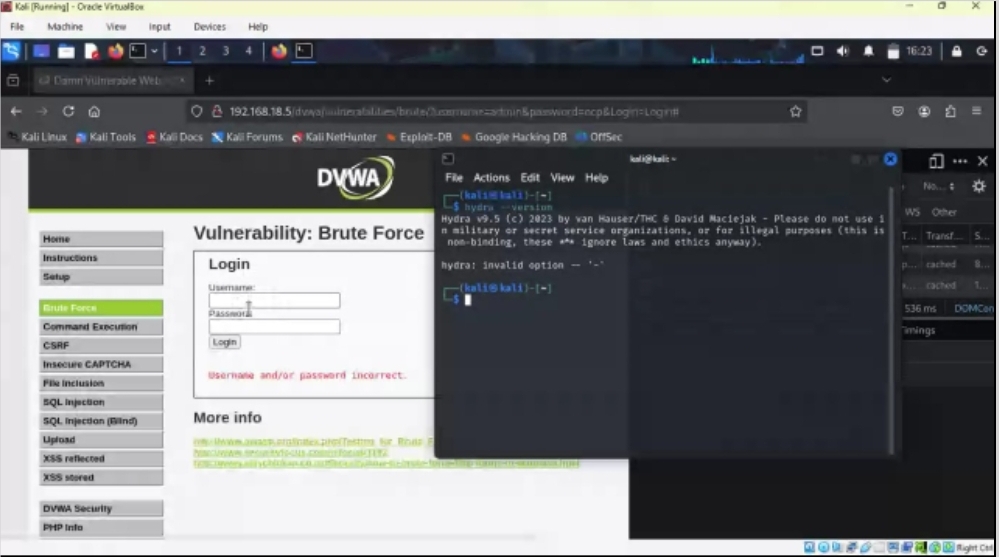Click the terminal window vertical scrollbar
Image resolution: width=999 pixels, height=557 pixels.
tap(891, 319)
